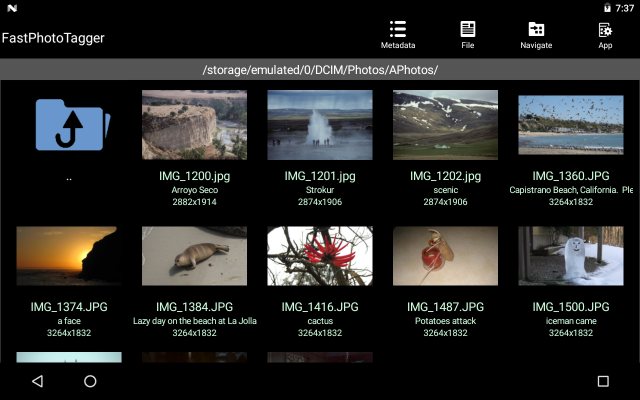Tap the recent apps square button
The height and width of the screenshot is (400, 640).
[602, 381]
